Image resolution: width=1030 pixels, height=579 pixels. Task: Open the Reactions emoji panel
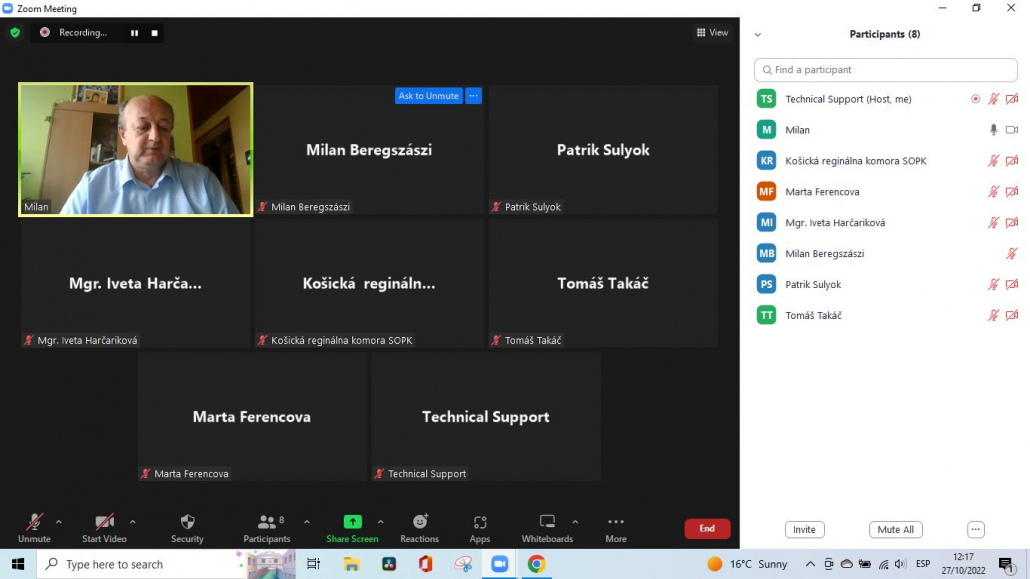[420, 527]
